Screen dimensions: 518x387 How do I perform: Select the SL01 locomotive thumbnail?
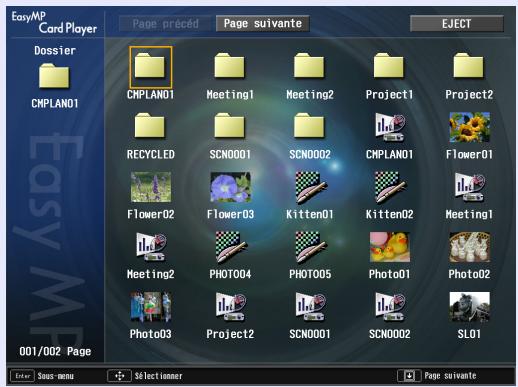[469, 307]
